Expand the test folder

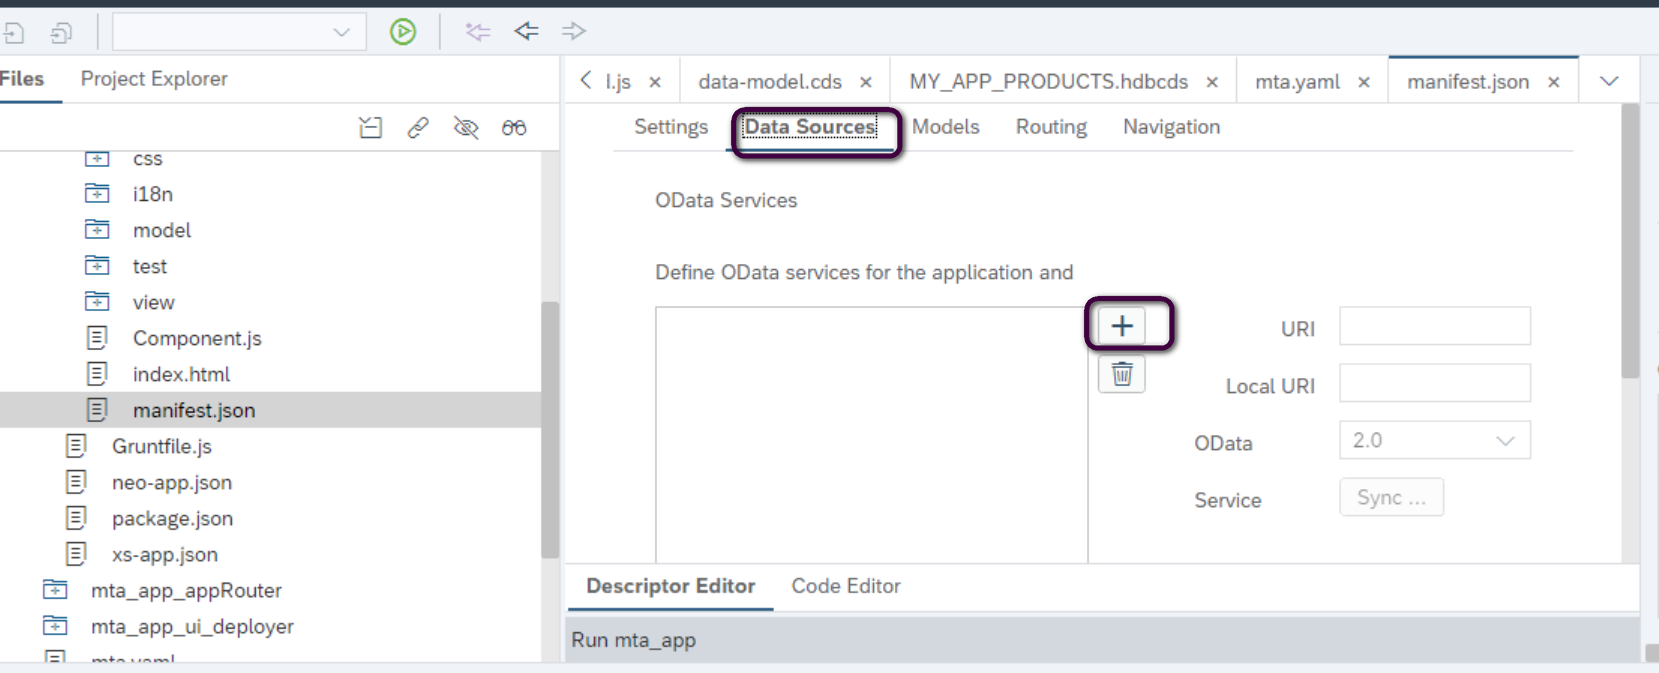pyautogui.click(x=97, y=266)
